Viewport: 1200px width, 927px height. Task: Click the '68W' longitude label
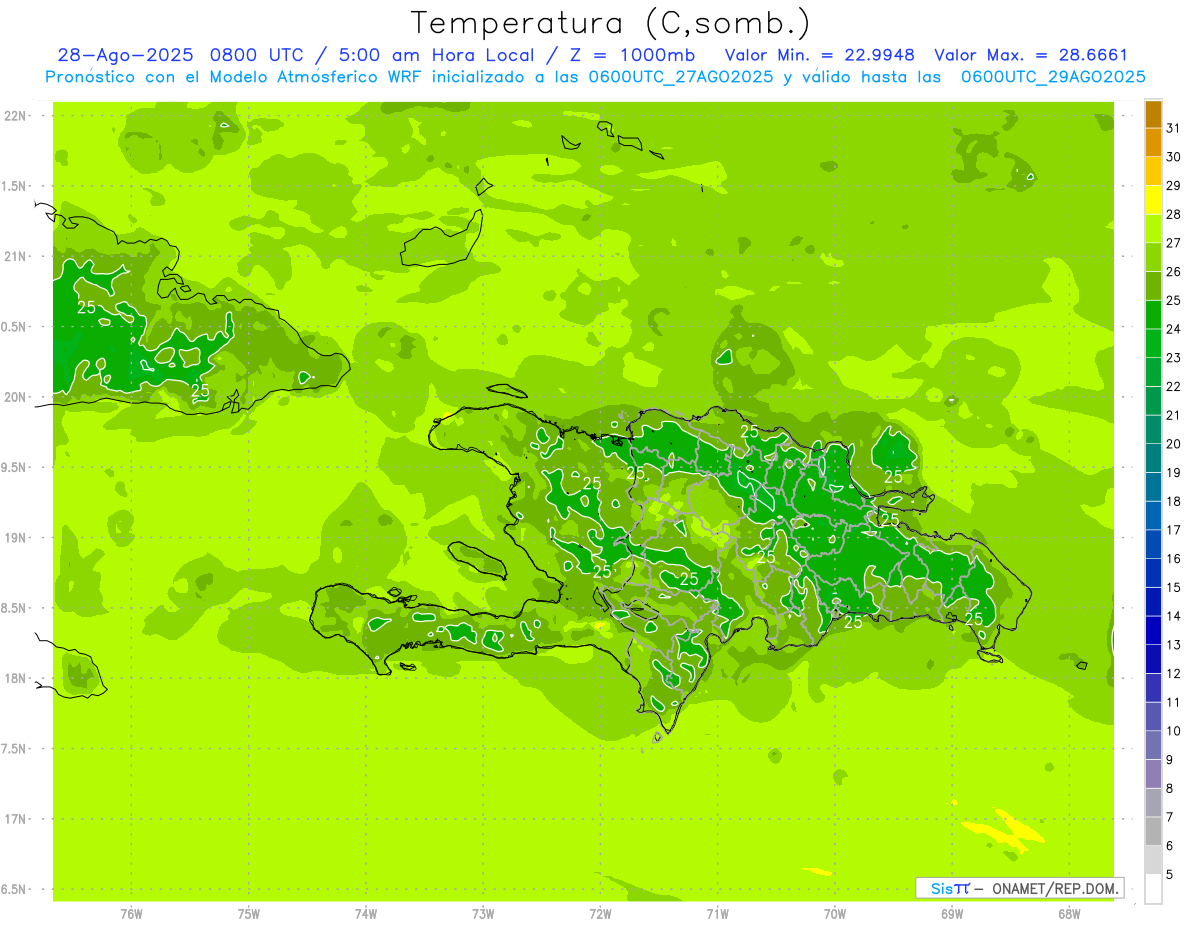pos(1068,913)
